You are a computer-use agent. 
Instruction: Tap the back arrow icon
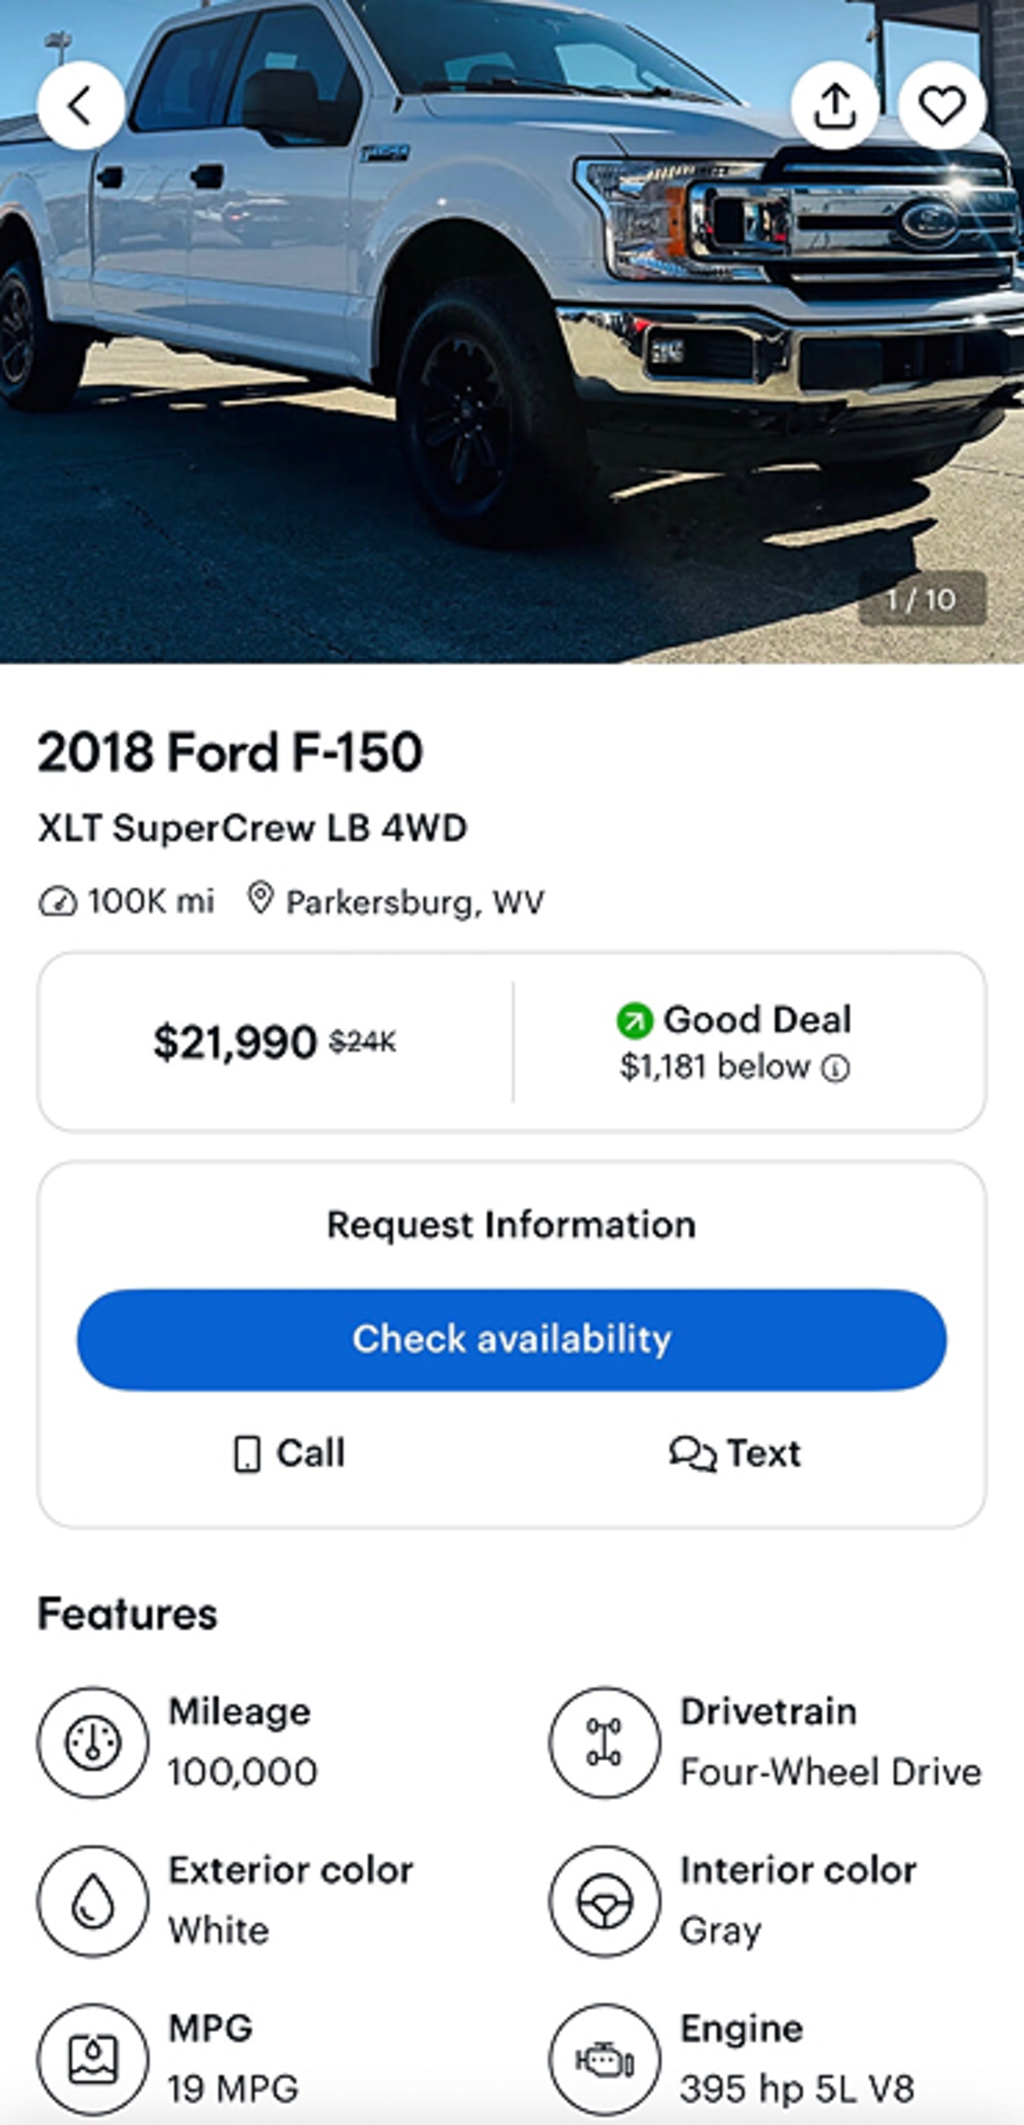click(x=81, y=105)
